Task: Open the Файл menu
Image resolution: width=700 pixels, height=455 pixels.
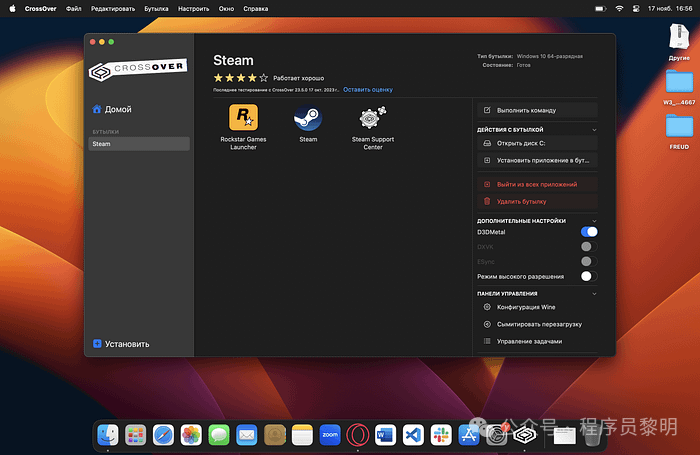Action: pyautogui.click(x=74, y=8)
